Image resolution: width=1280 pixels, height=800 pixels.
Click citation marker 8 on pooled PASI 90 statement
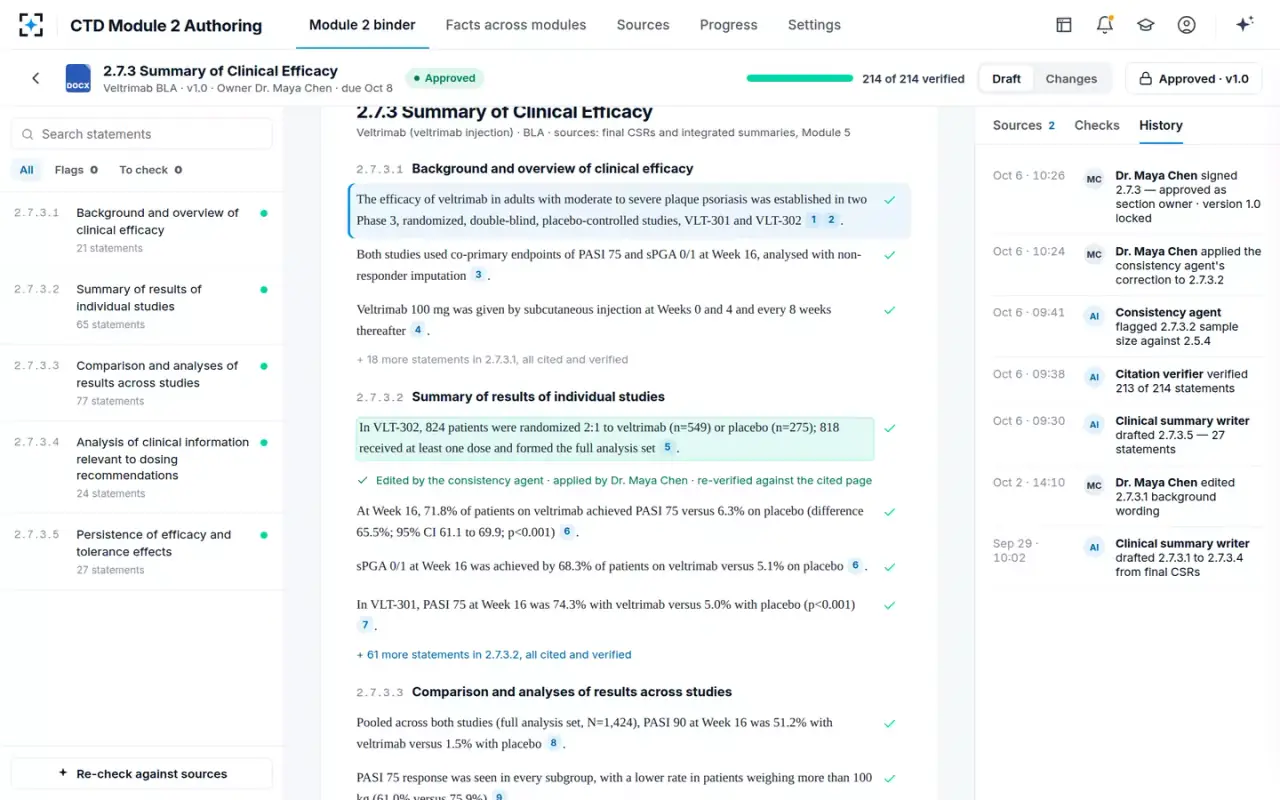(553, 743)
